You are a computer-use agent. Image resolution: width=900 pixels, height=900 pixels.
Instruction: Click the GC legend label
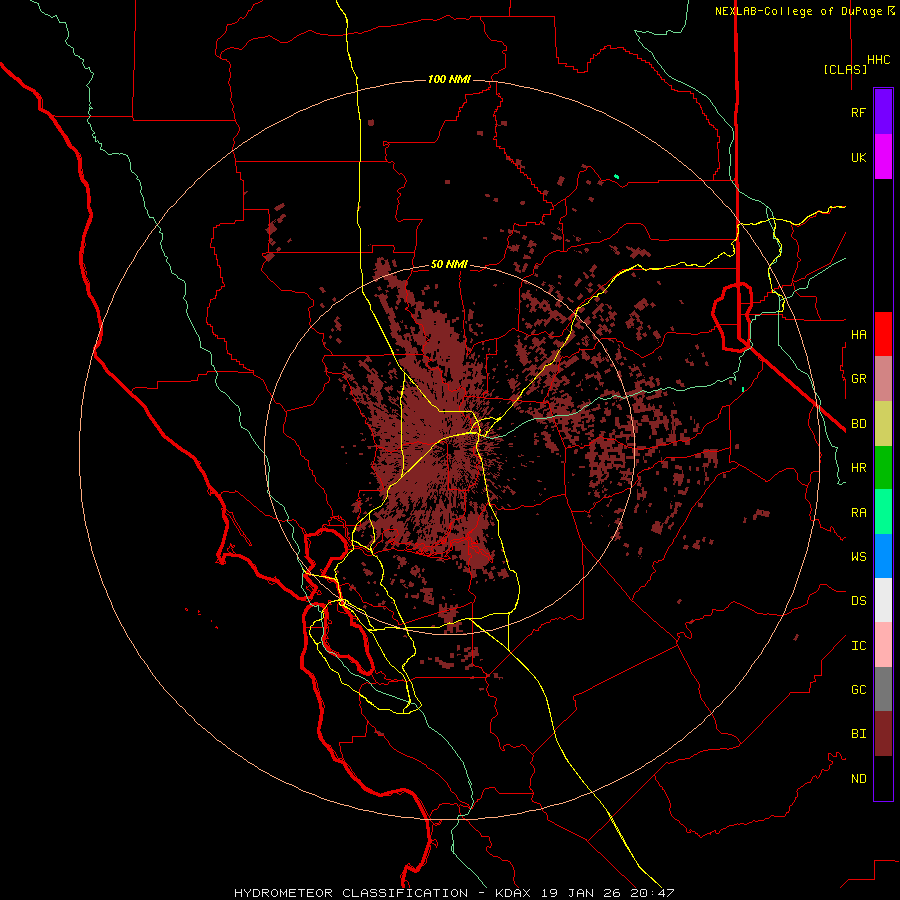(858, 690)
